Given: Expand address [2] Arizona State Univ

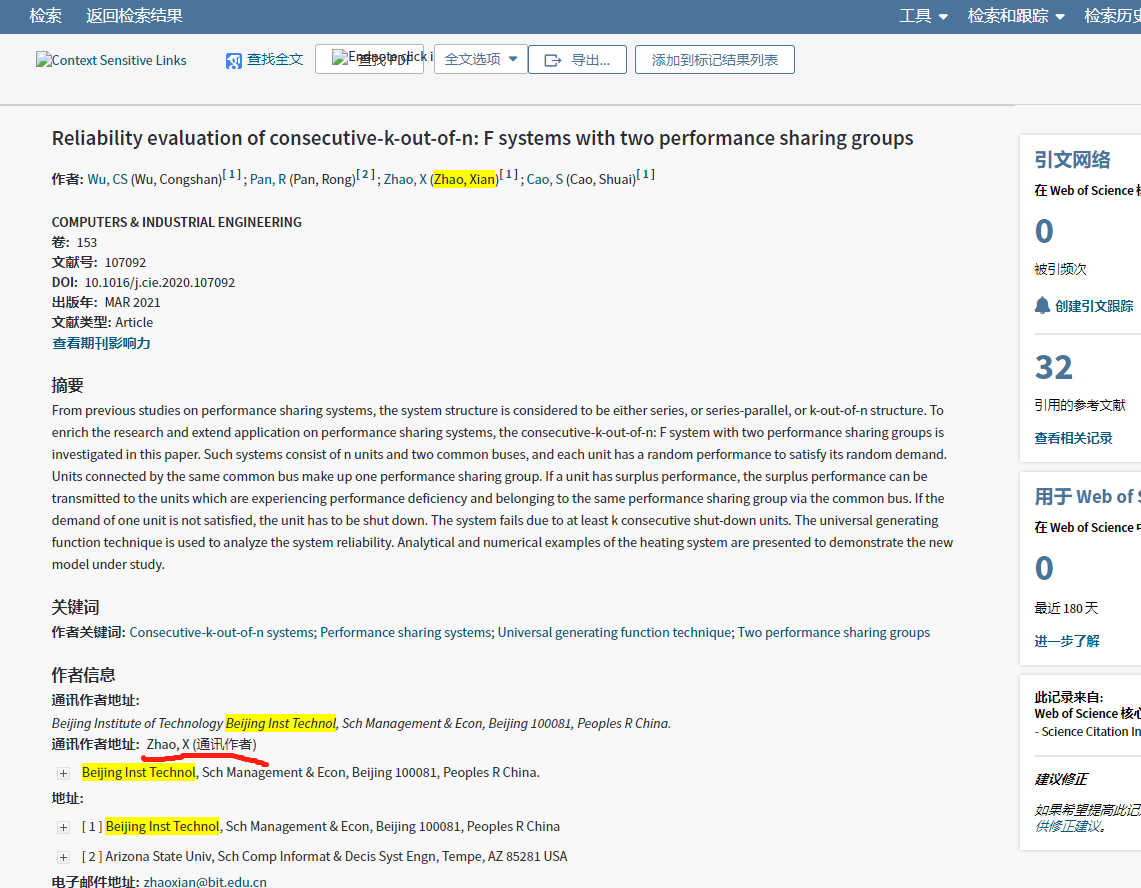Looking at the screenshot, I should 63,857.
